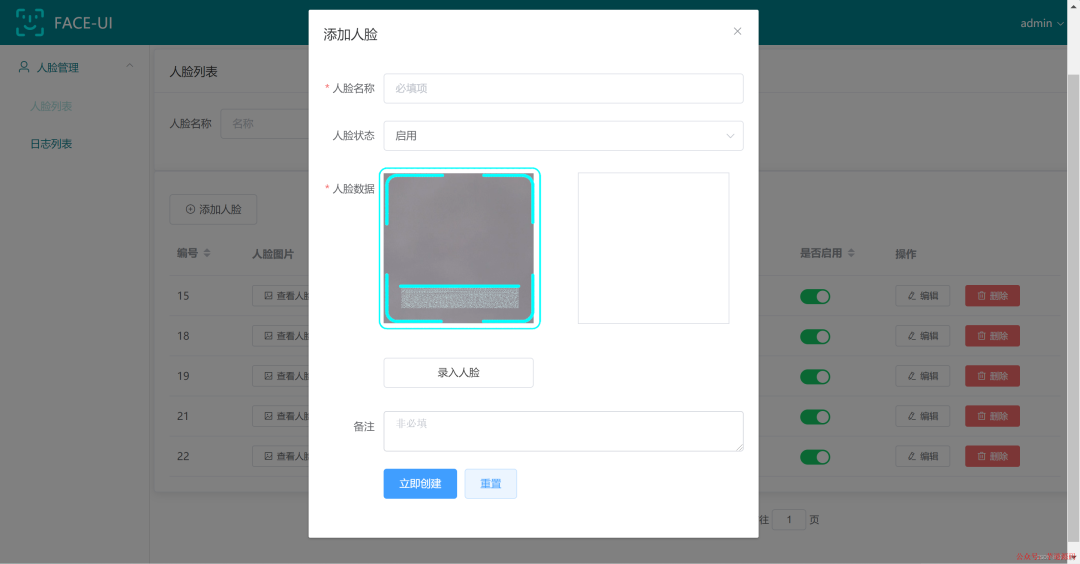Click 删除 for row 19
The width and height of the screenshot is (1080, 564).
coord(993,376)
